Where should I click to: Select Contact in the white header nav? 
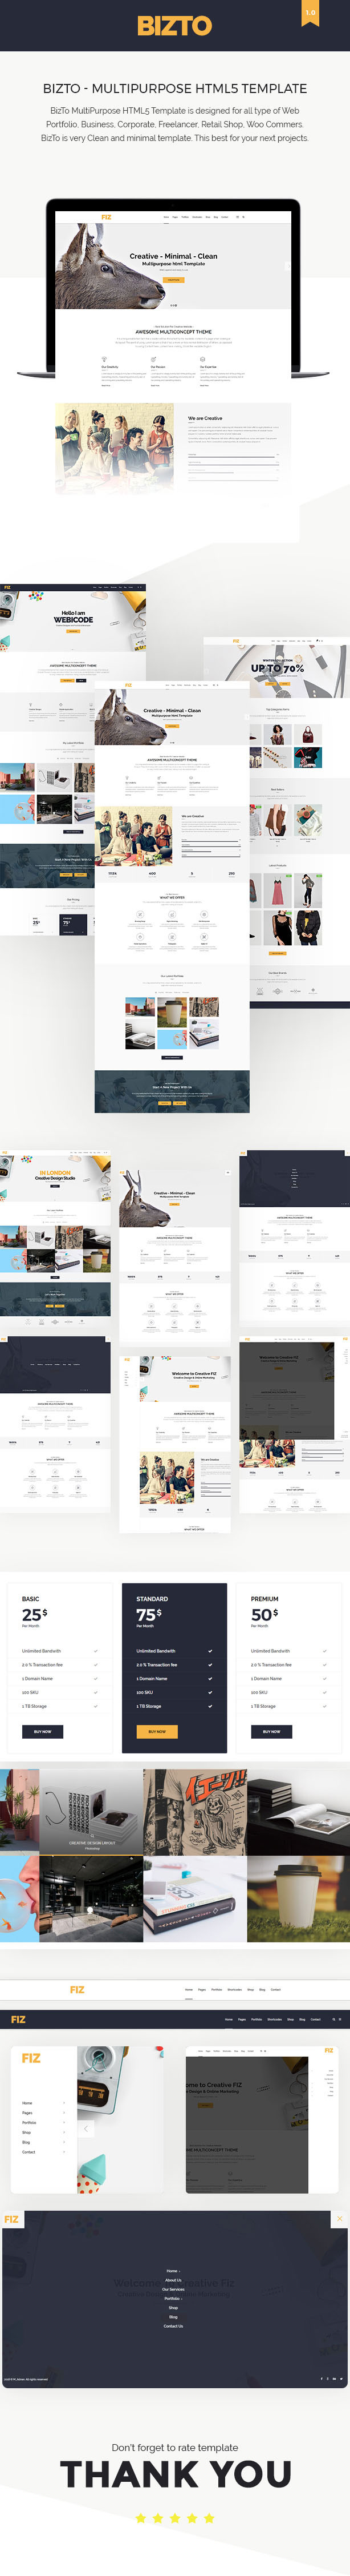pyautogui.click(x=275, y=1989)
